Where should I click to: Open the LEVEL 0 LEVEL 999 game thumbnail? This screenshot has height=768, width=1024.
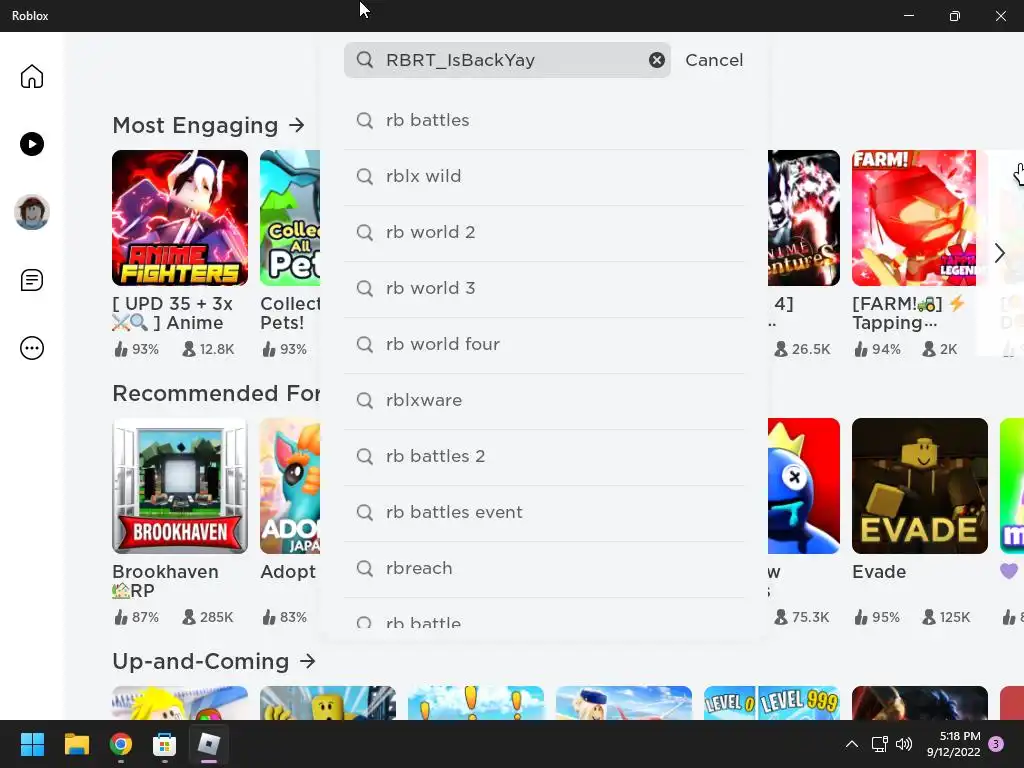point(772,703)
